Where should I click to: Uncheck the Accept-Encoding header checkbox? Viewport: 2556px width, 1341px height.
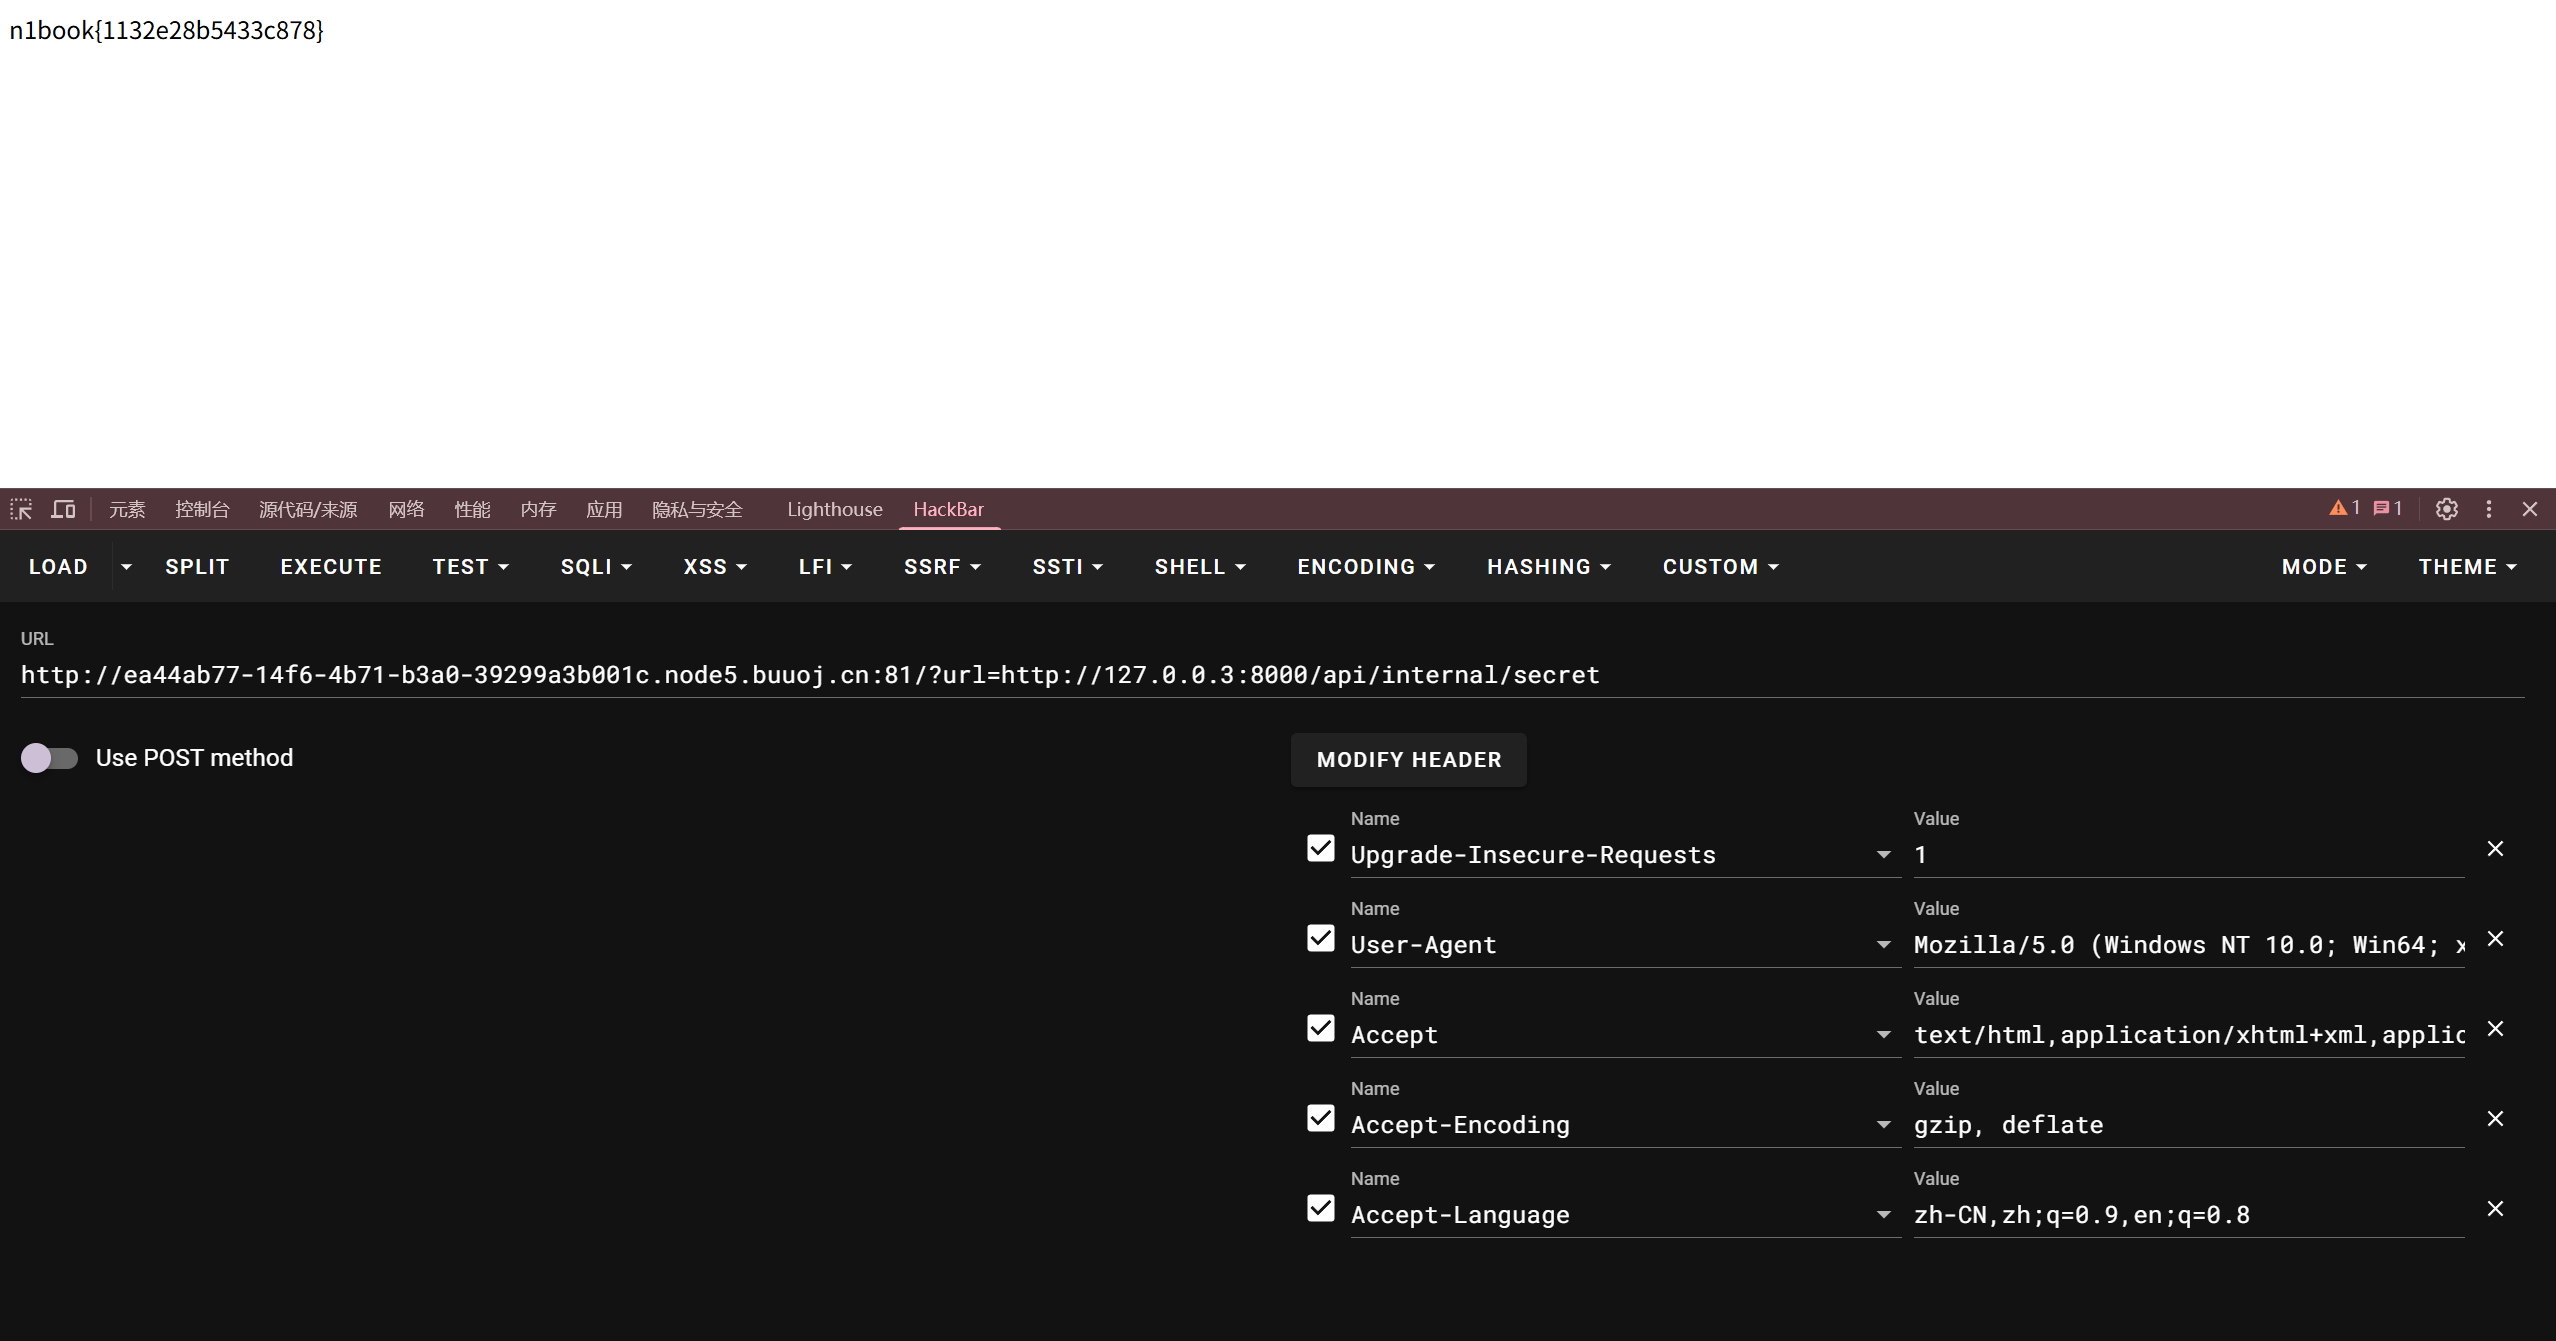(1320, 1118)
